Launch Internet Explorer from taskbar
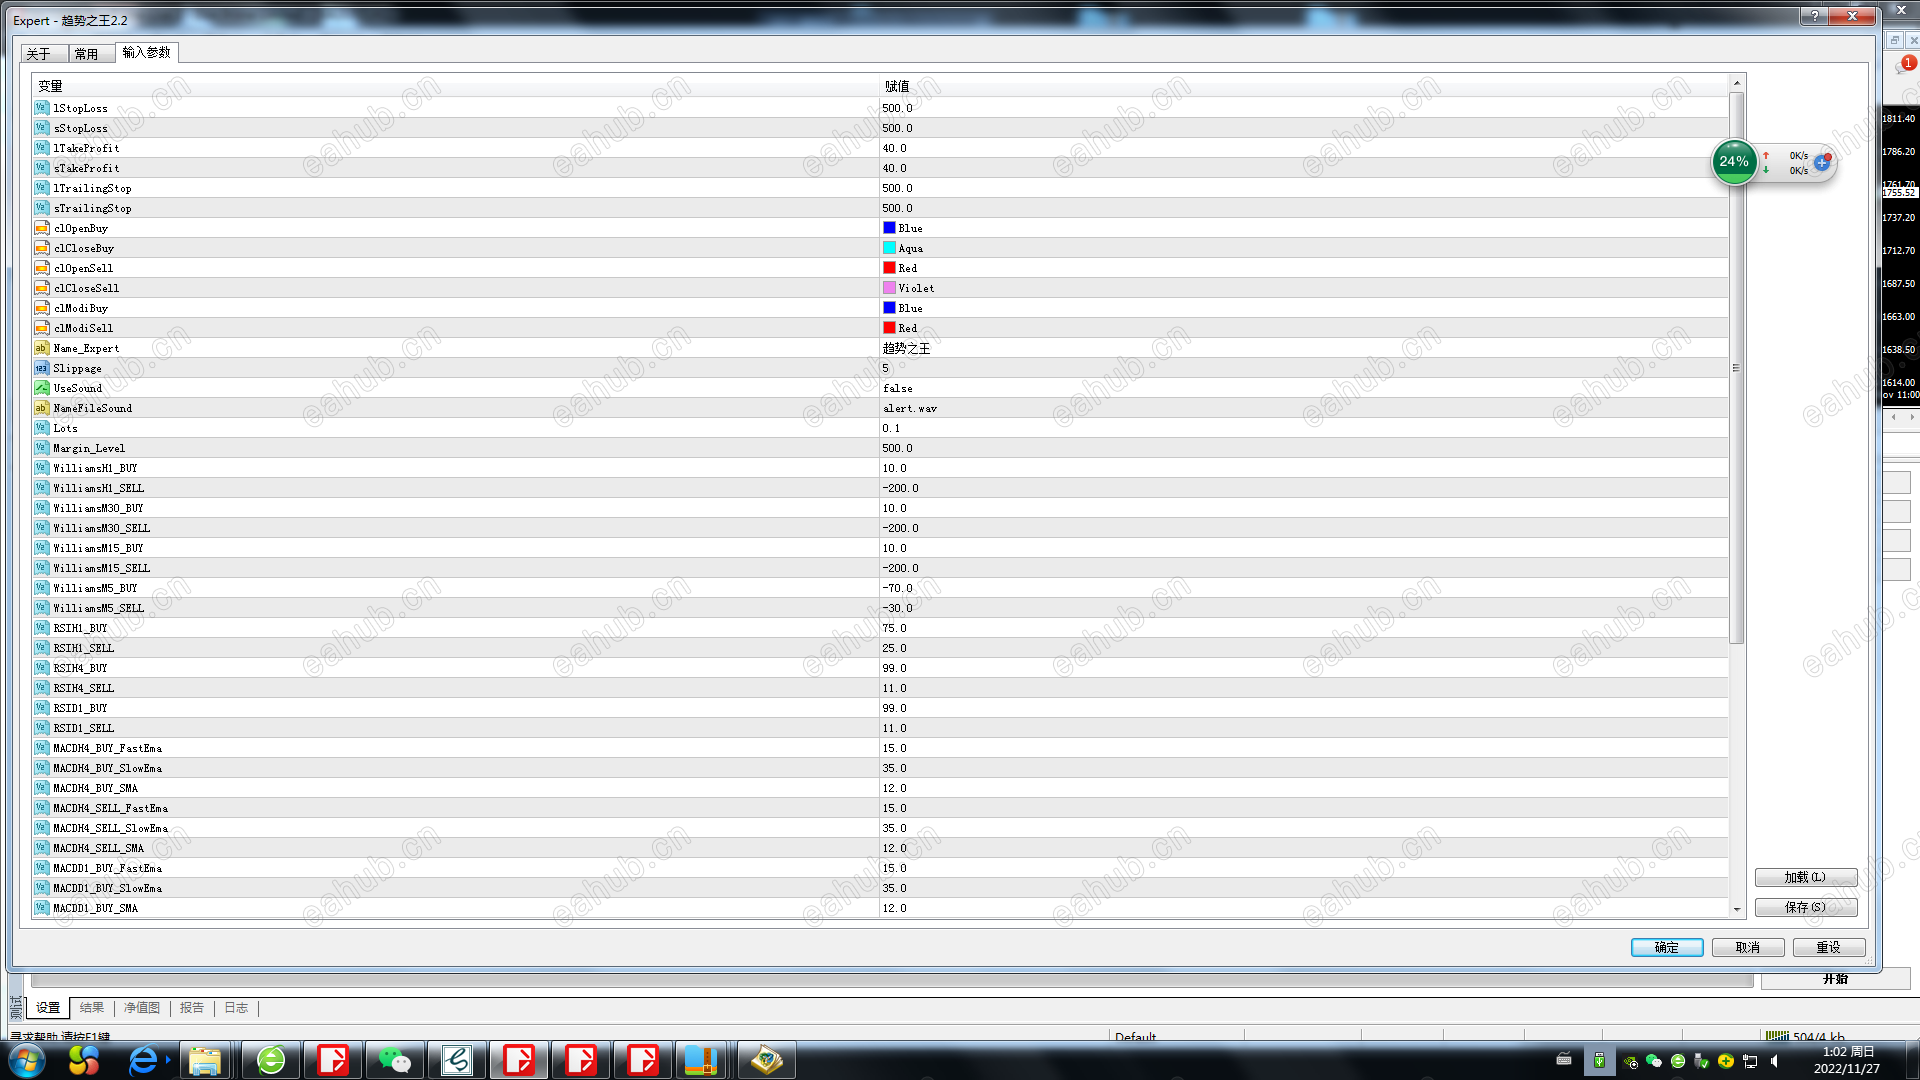The width and height of the screenshot is (1920, 1080). 143,1060
